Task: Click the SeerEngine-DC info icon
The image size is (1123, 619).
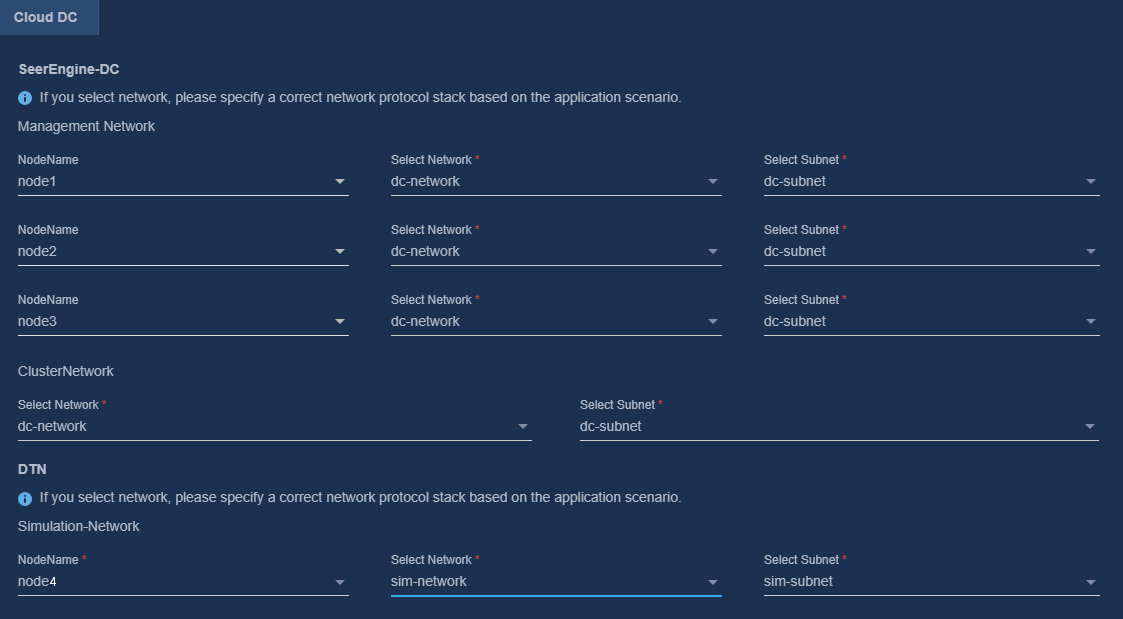Action: click(25, 98)
